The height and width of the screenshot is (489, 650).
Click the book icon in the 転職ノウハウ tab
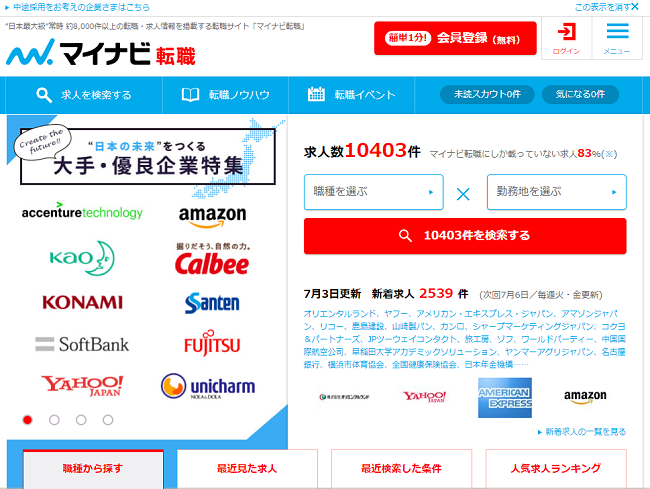(190, 95)
